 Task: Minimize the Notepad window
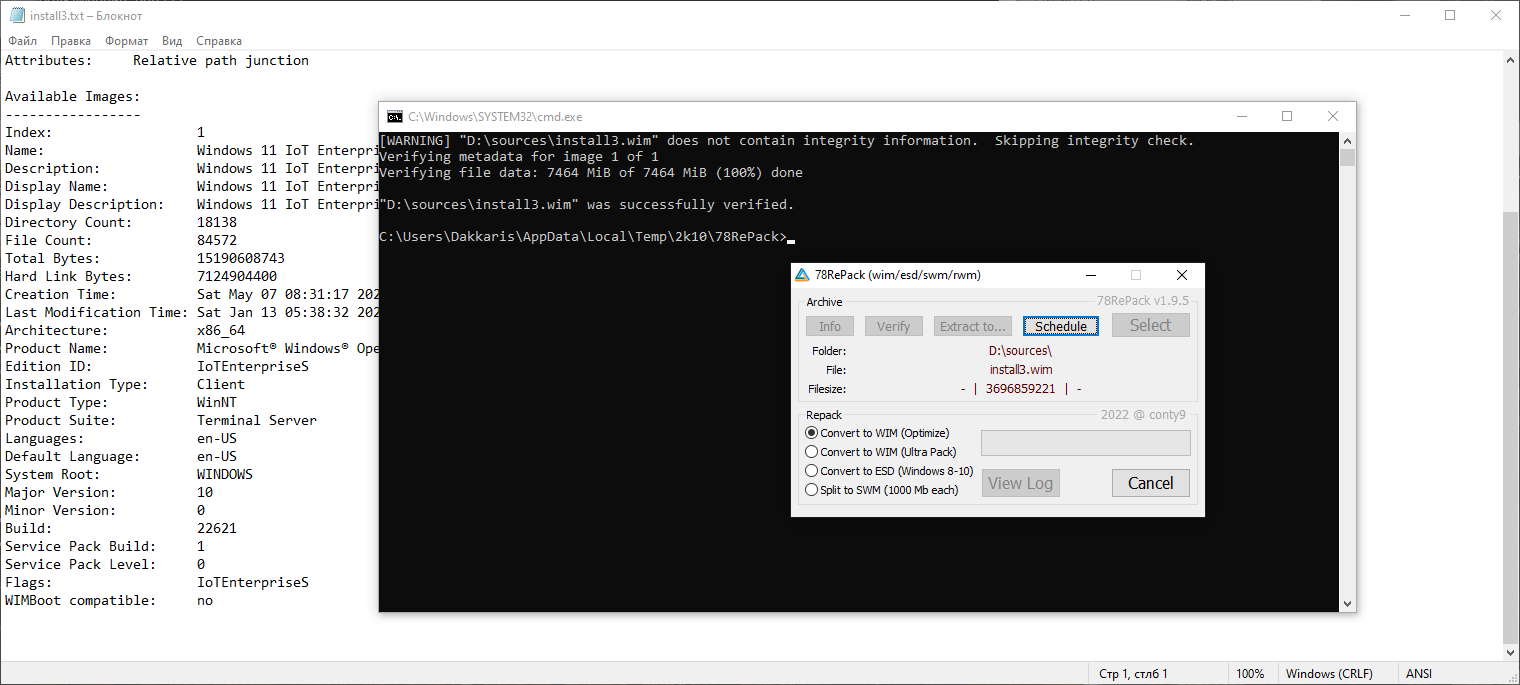click(1404, 15)
